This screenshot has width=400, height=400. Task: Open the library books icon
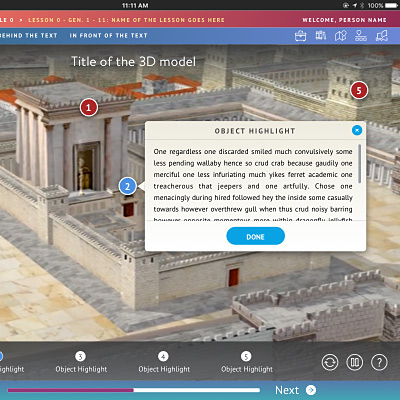coord(321,35)
